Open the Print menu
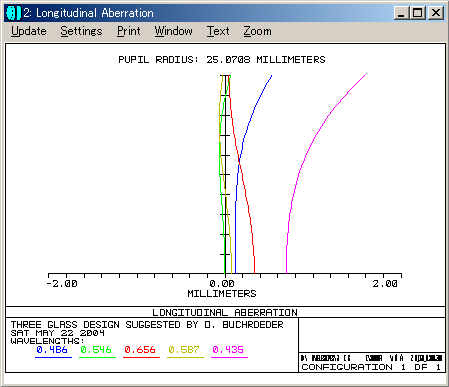The image size is (449, 387). tap(129, 31)
